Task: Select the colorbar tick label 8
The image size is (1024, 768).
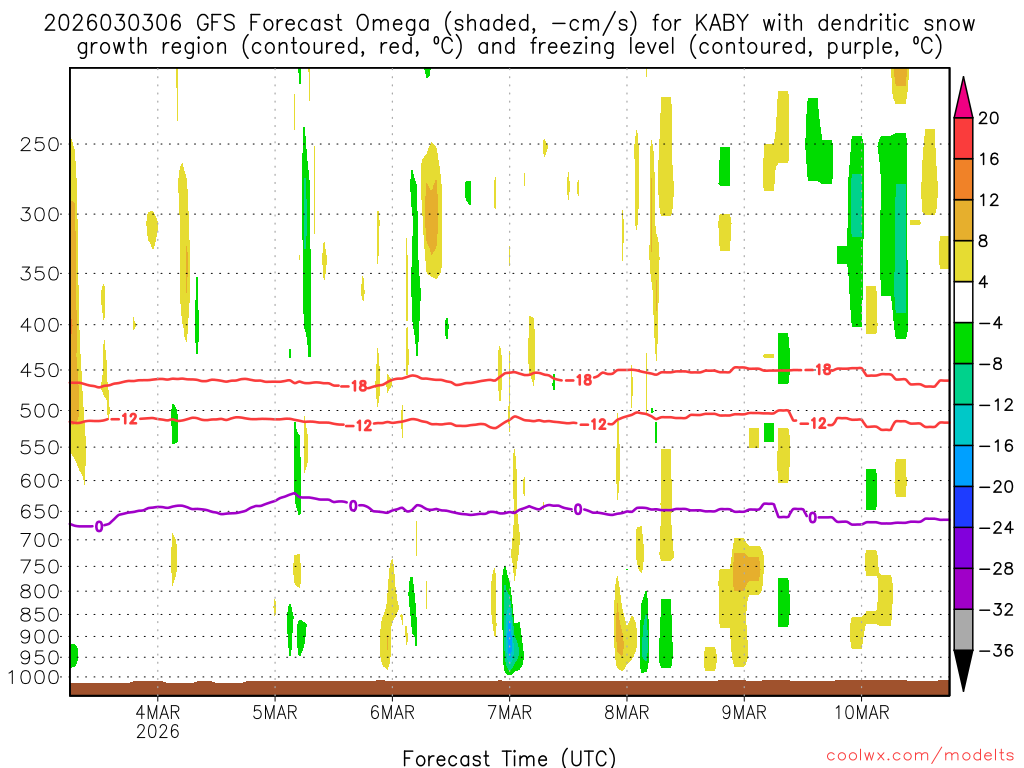Action: (983, 242)
